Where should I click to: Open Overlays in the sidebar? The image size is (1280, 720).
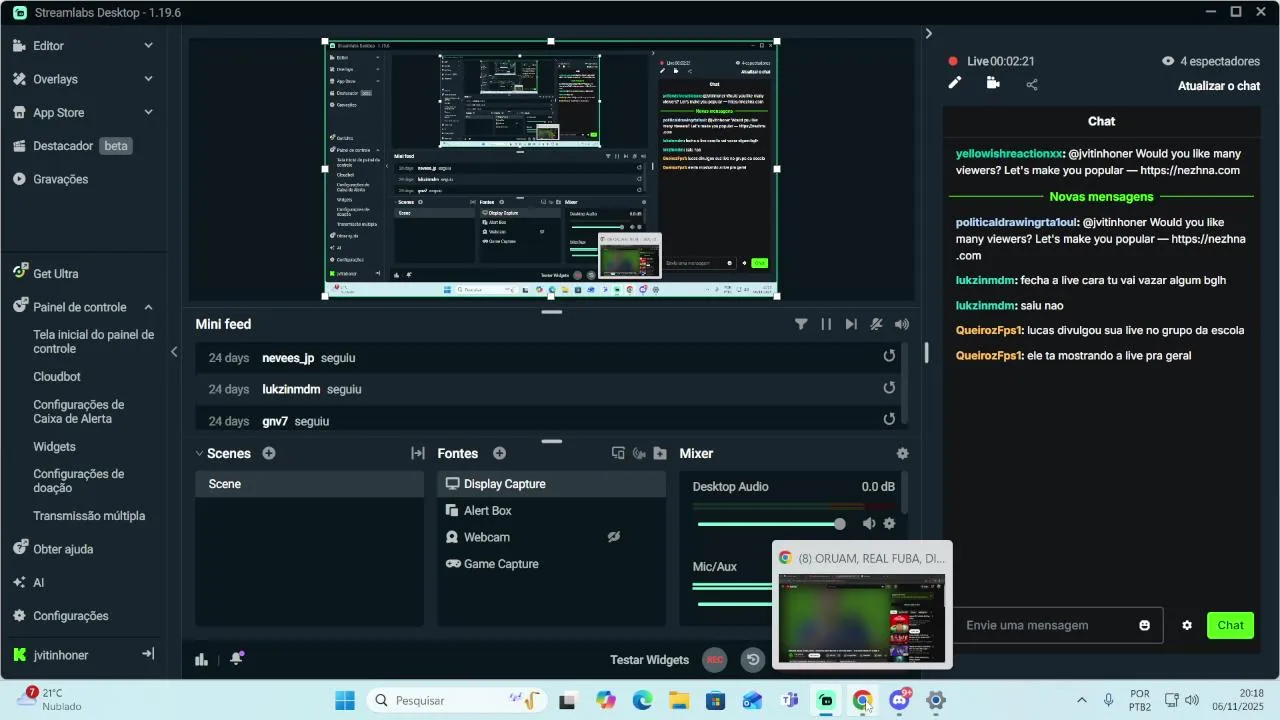[55, 79]
